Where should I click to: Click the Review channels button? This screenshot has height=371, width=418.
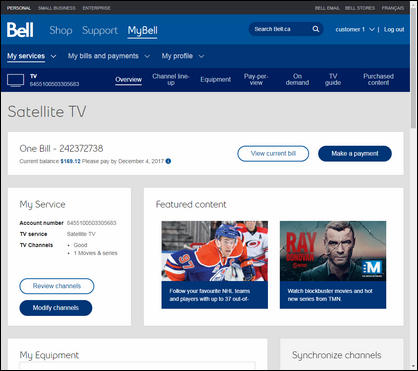point(57,286)
